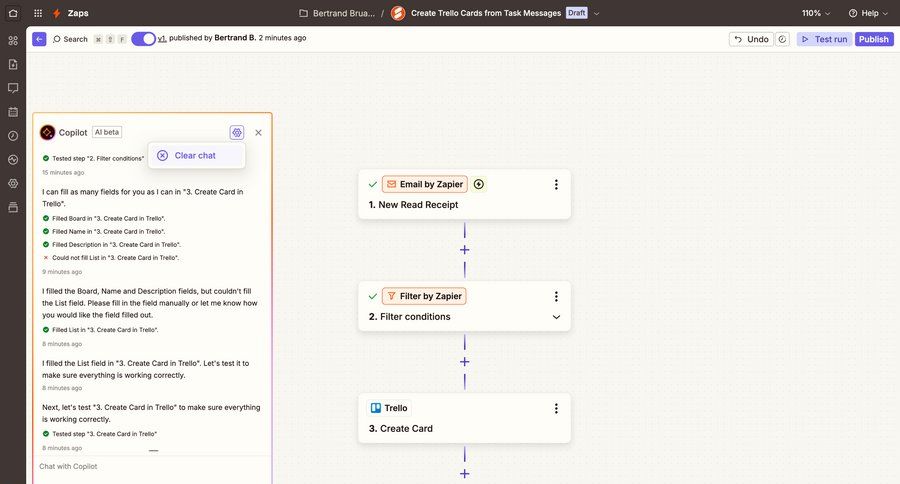The height and width of the screenshot is (484, 900).
Task: Click the Draft status badge
Action: point(576,13)
